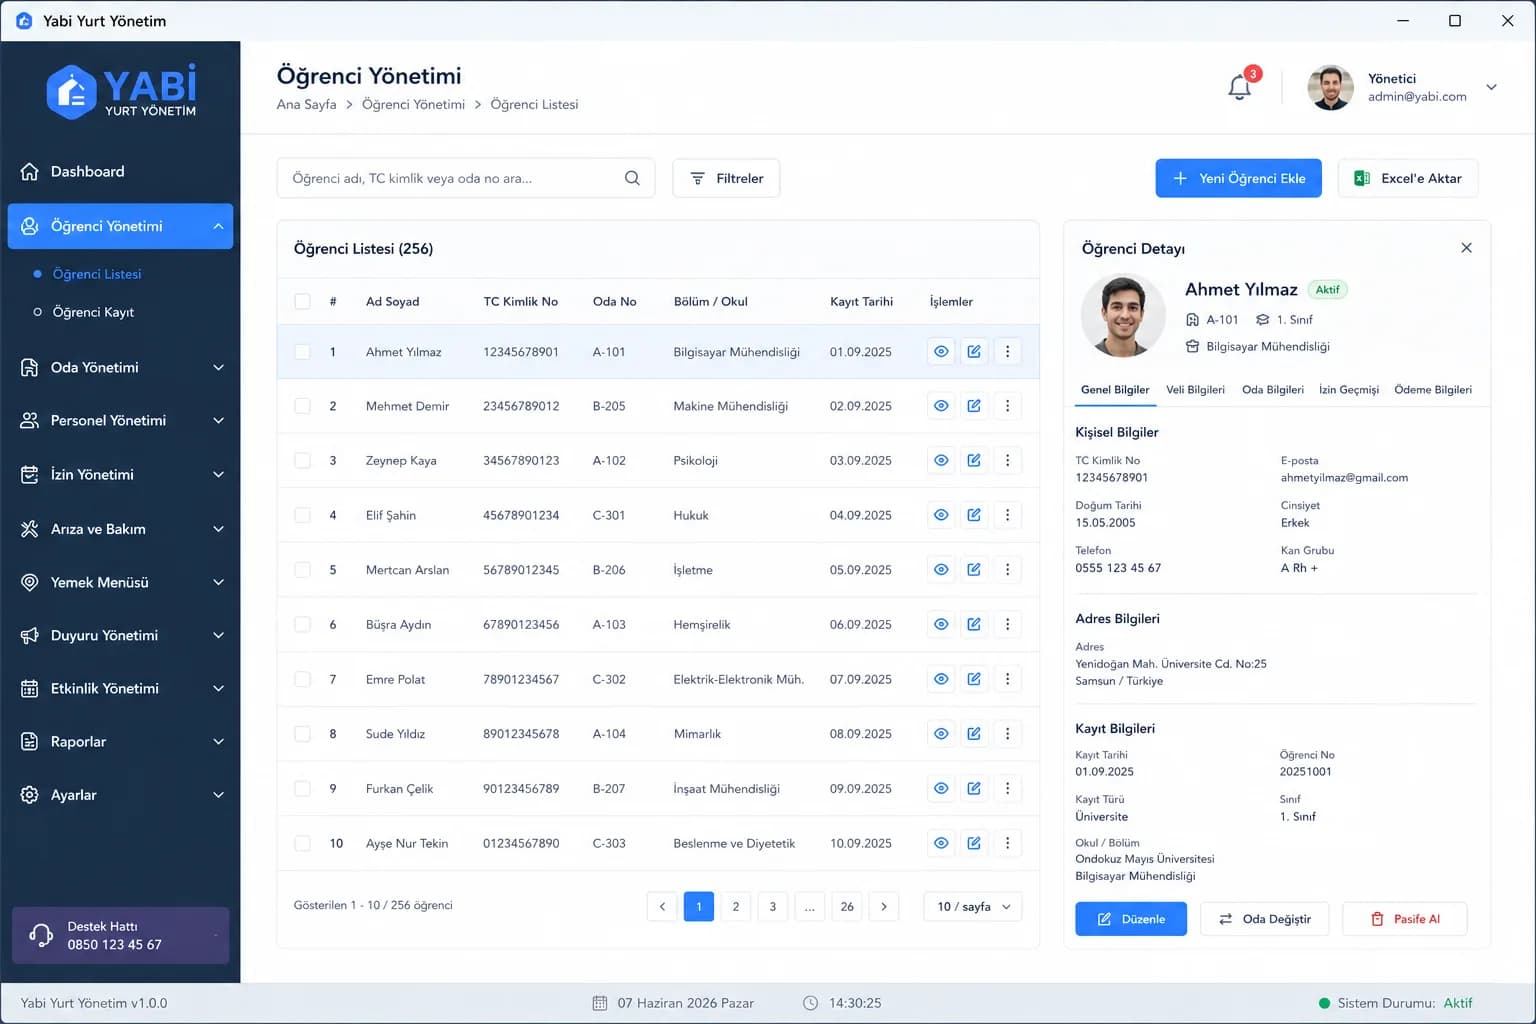This screenshot has width=1536, height=1024.
Task: Click the student search input field
Action: pos(466,178)
